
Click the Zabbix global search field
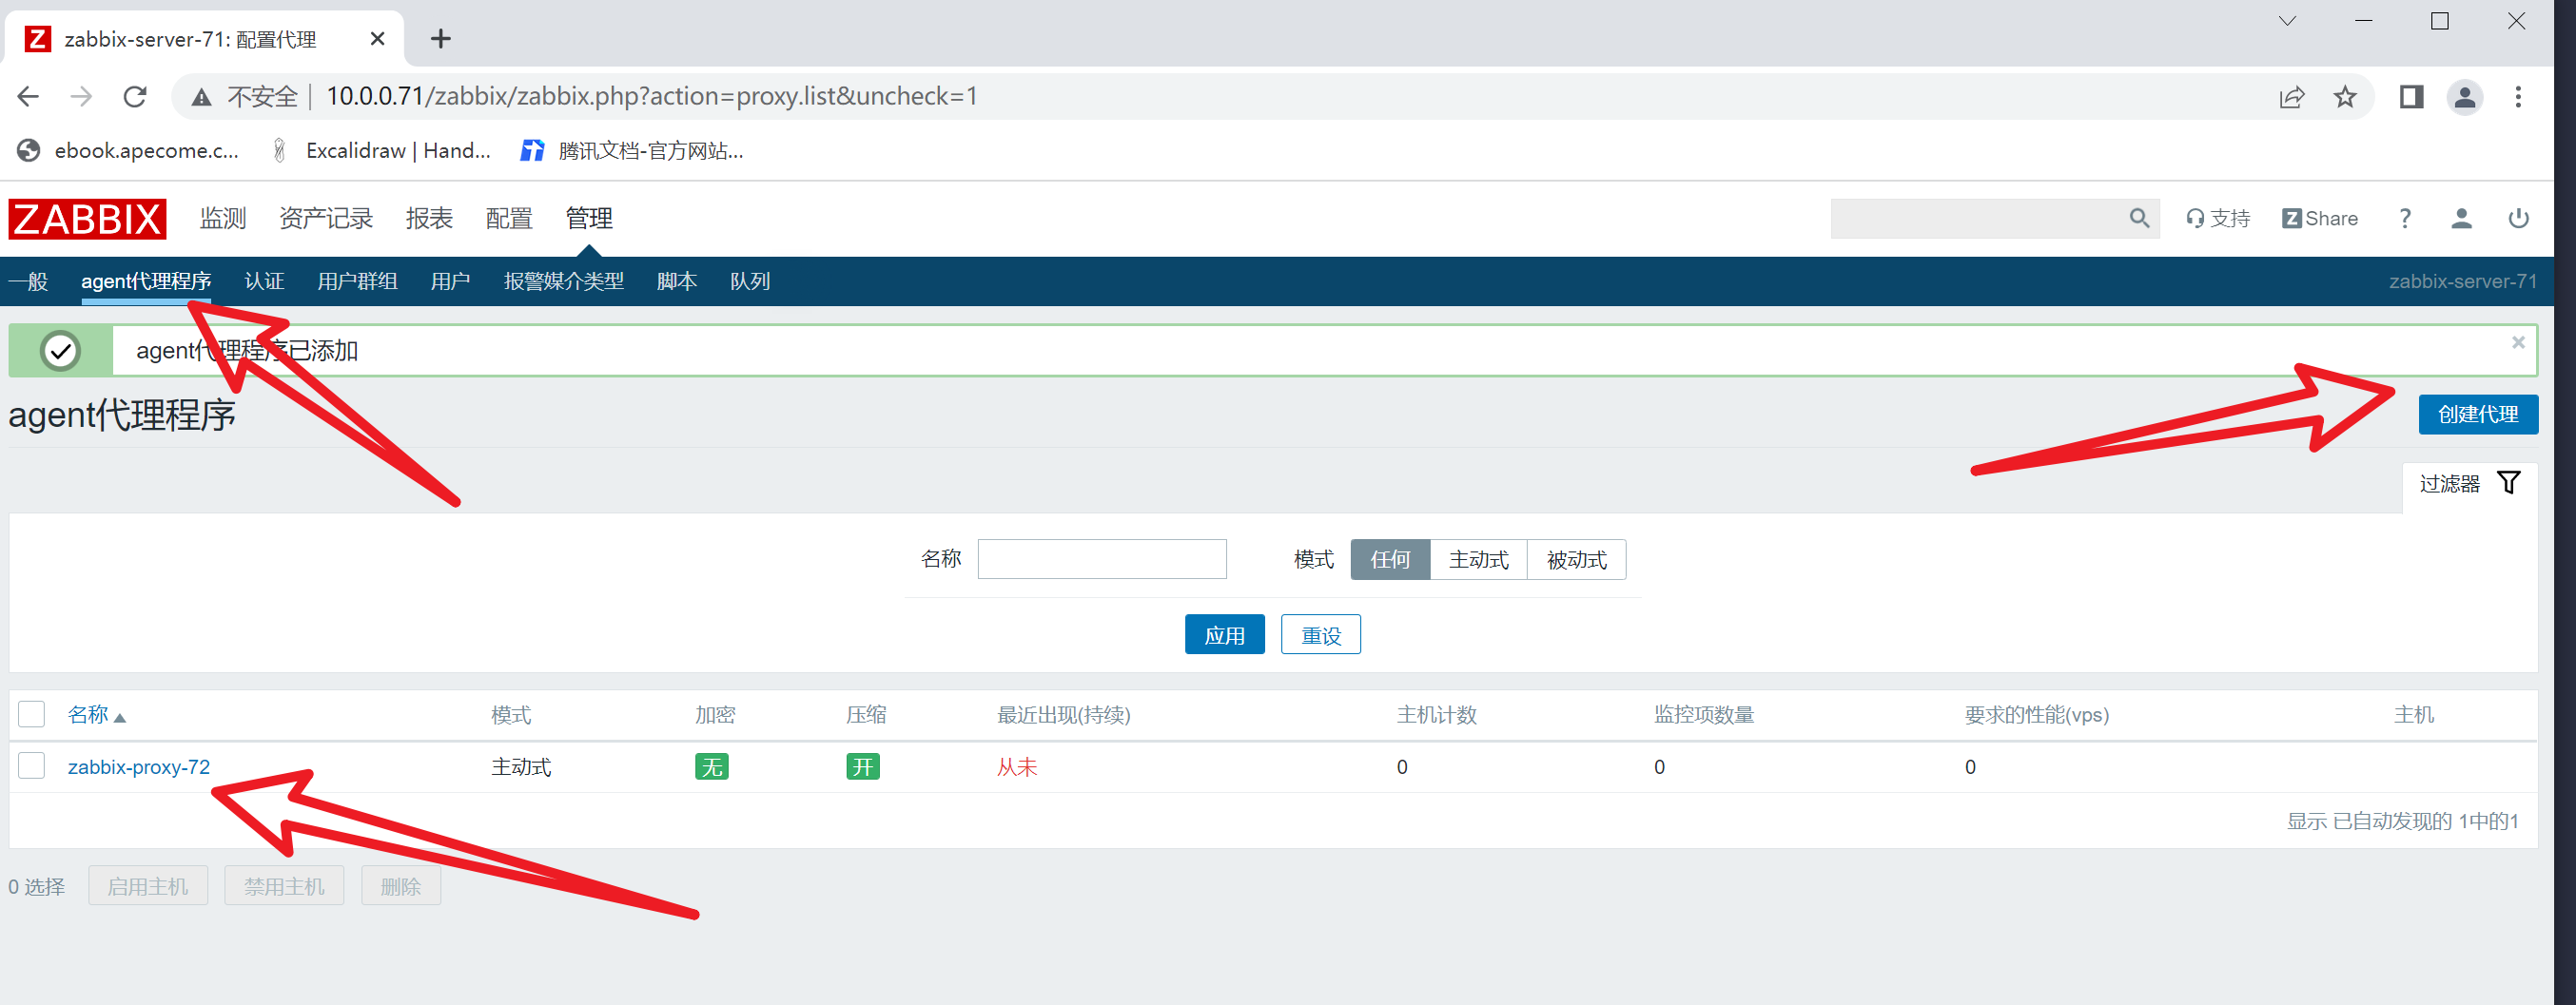(1979, 218)
